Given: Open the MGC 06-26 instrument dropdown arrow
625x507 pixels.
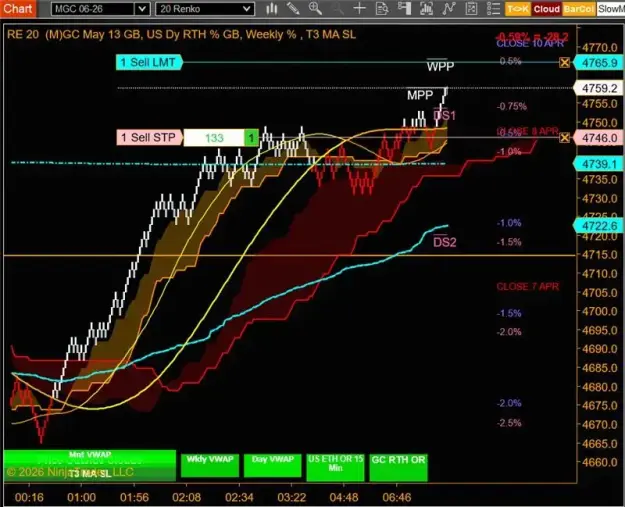Looking at the screenshot, I should coord(142,9).
